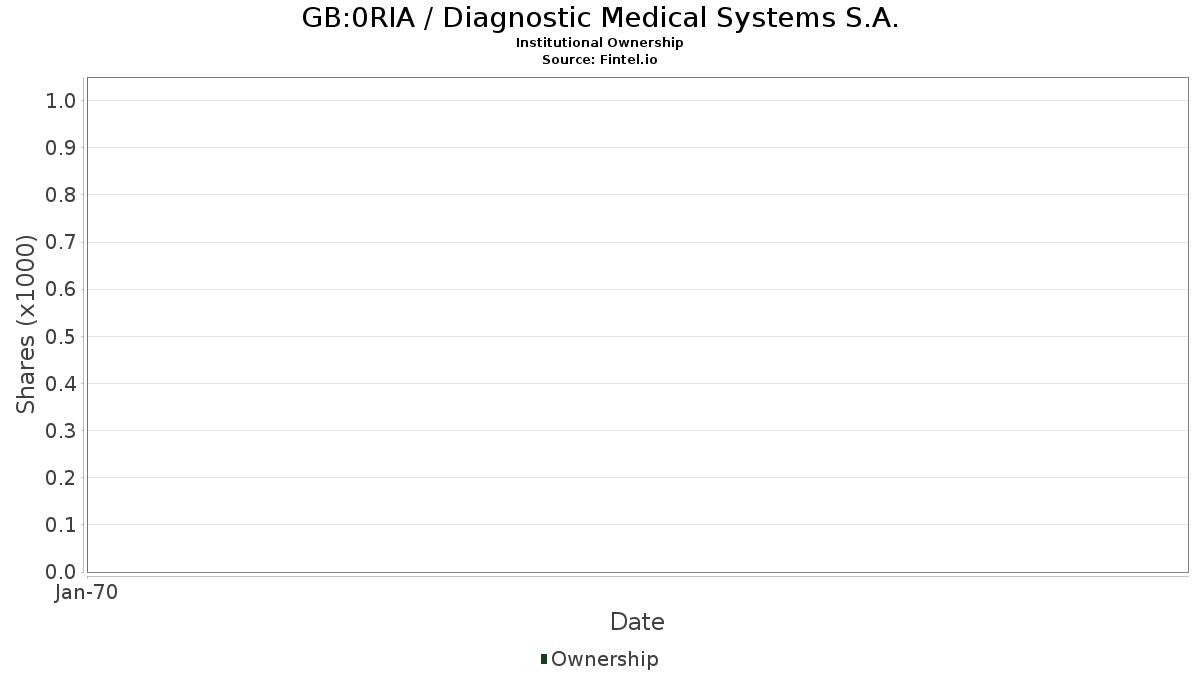The height and width of the screenshot is (675, 1200).
Task: Select the 0.9 y-axis tick label
Action: click(x=61, y=148)
